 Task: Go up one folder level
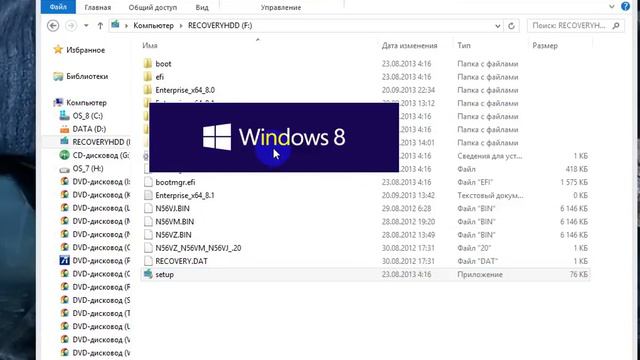100,26
